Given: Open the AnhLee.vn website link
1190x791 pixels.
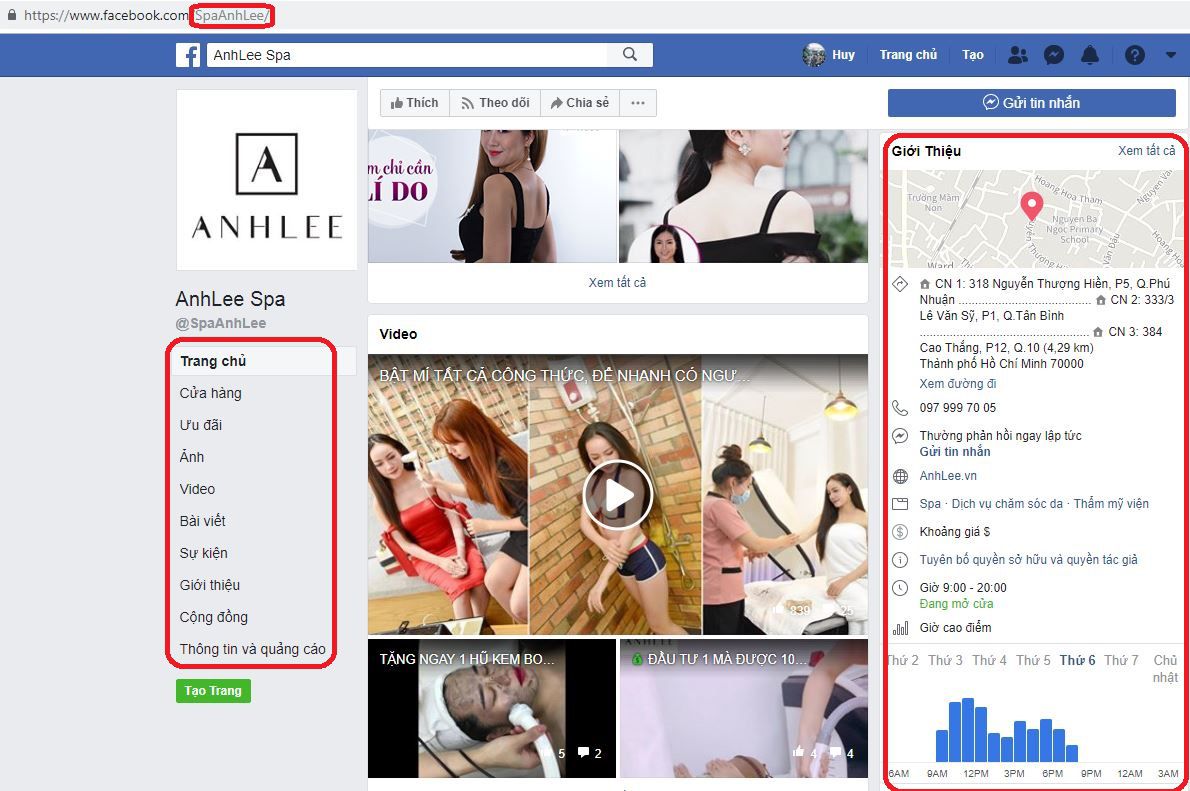Looking at the screenshot, I should click(948, 476).
